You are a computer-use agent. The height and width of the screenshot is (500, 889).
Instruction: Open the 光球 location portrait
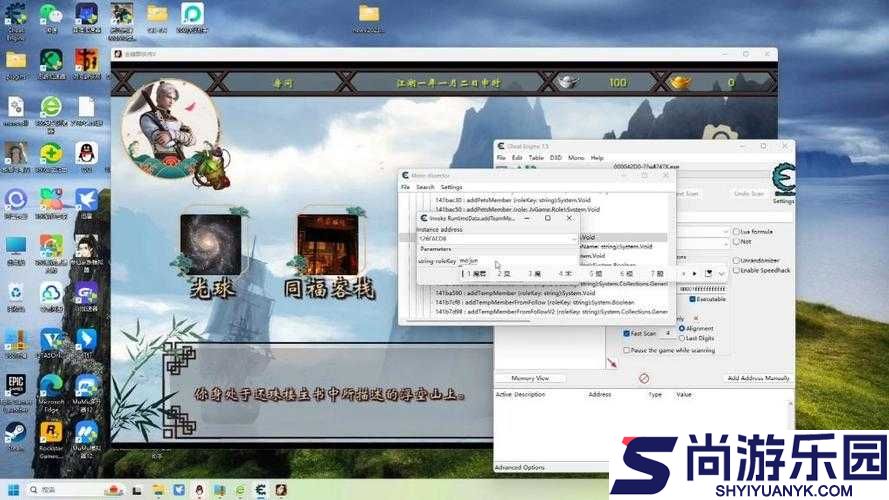click(x=210, y=244)
